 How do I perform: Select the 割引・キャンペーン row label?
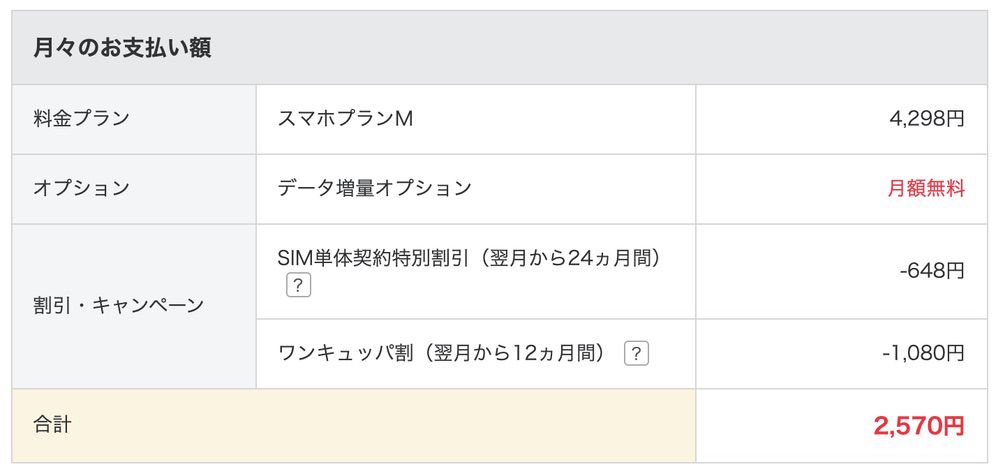tap(119, 306)
